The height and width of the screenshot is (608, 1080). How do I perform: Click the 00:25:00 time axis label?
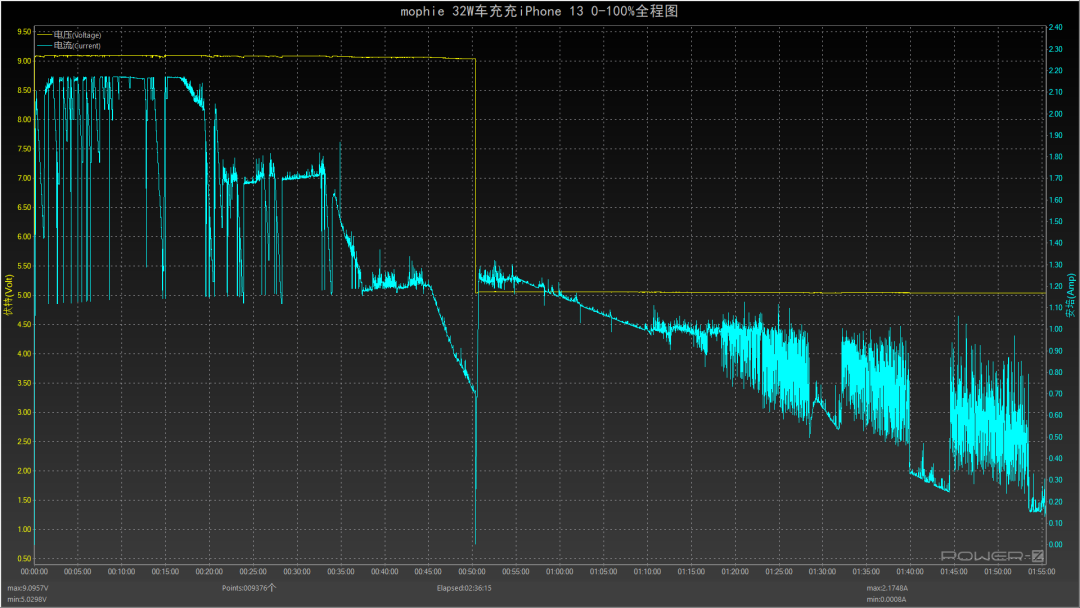coord(253,572)
